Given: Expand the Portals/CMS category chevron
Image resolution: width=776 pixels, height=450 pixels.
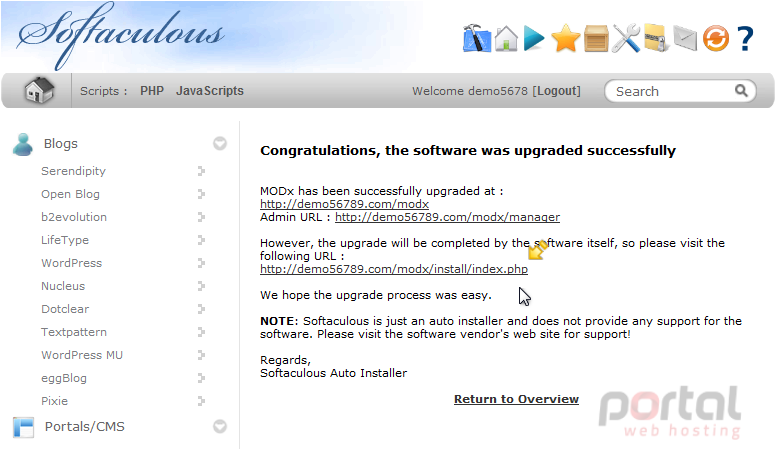Looking at the screenshot, I should click(x=220, y=426).
